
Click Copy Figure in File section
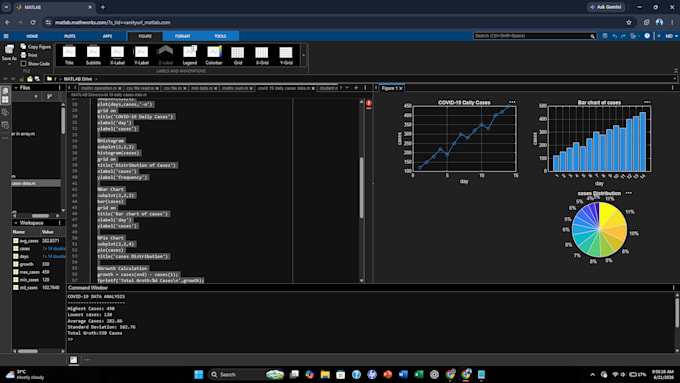pos(36,46)
